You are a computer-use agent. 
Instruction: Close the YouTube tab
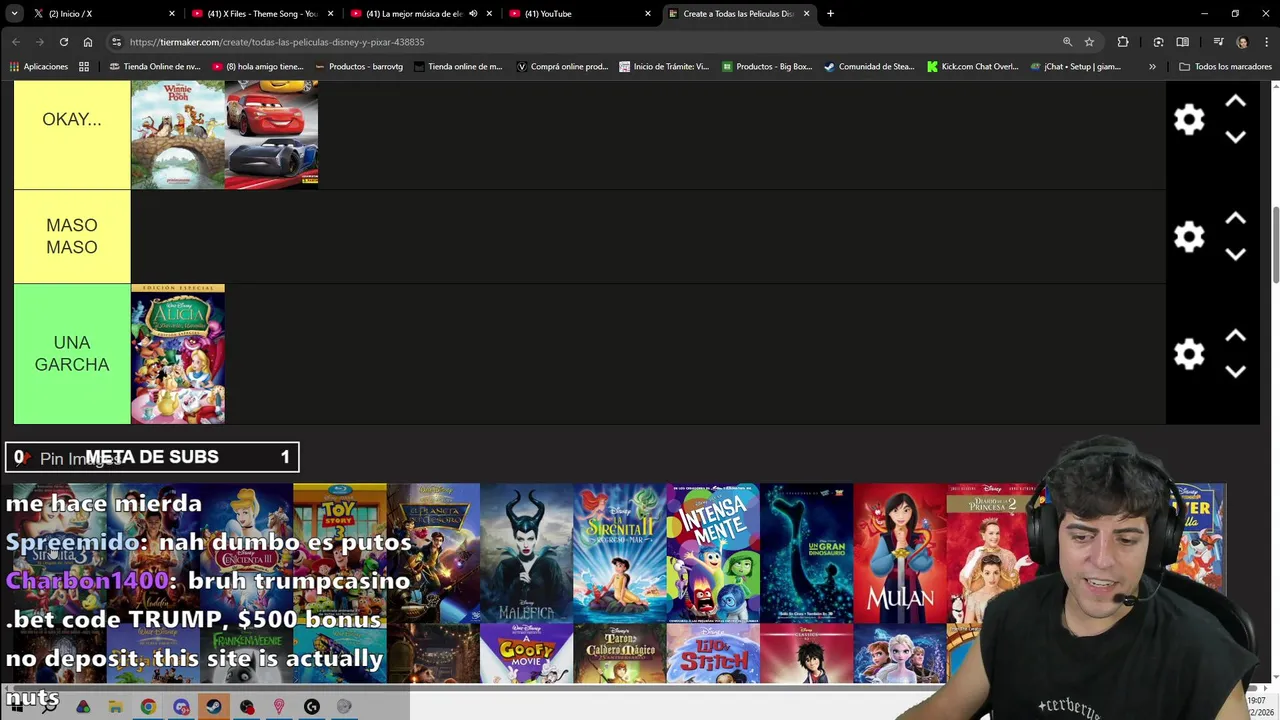click(x=648, y=14)
